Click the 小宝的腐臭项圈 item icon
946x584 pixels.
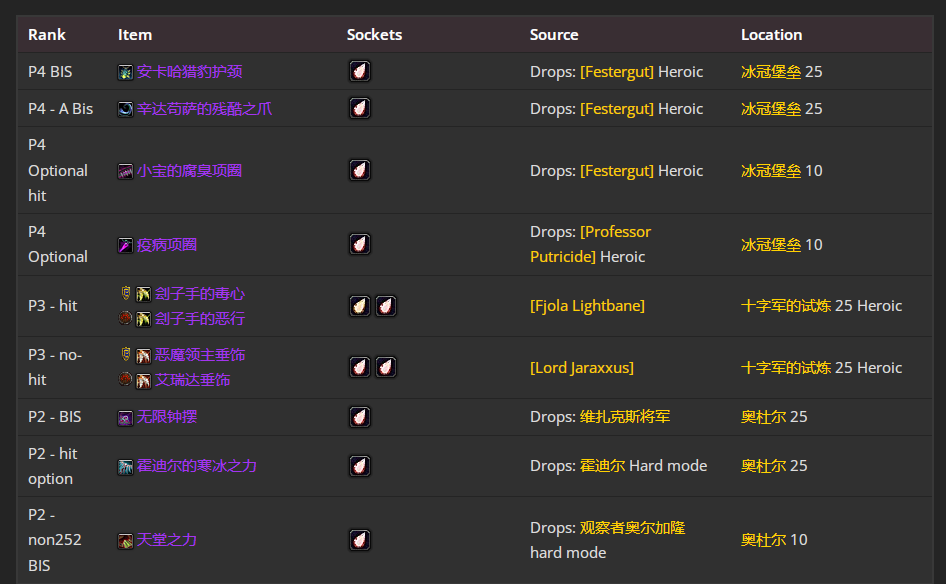[127, 171]
